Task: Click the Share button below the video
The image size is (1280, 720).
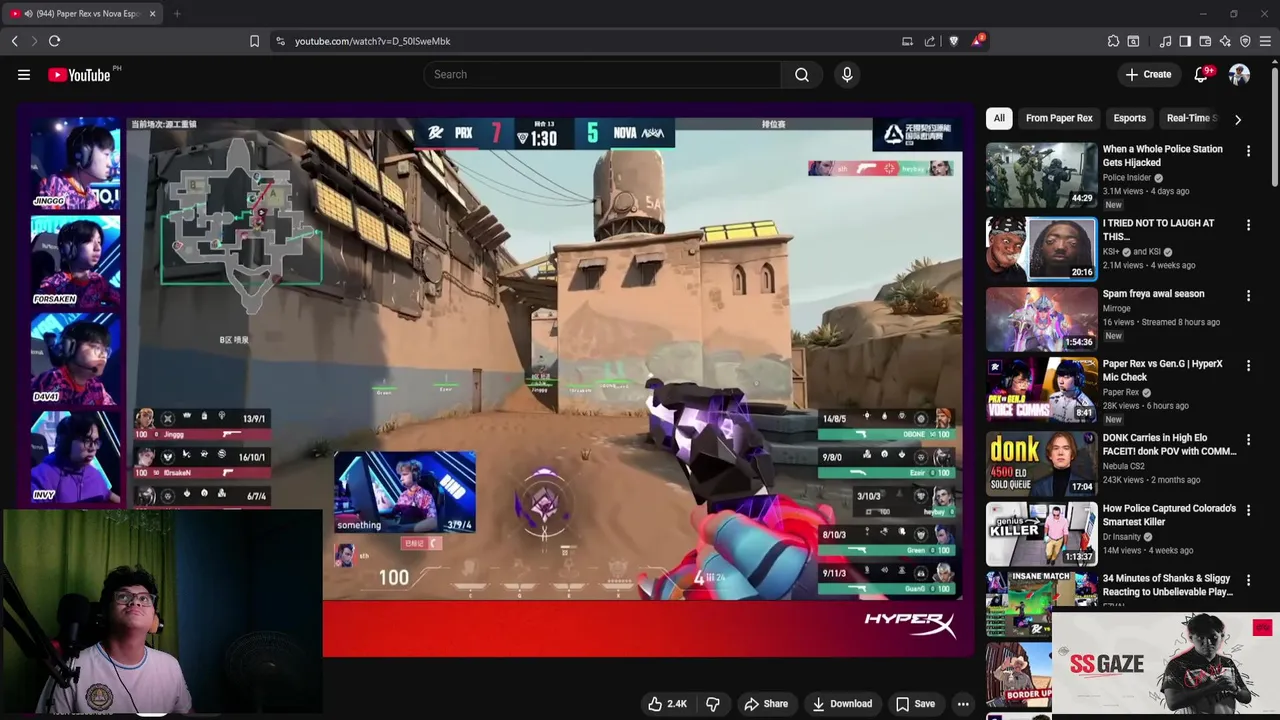Action: [766, 704]
